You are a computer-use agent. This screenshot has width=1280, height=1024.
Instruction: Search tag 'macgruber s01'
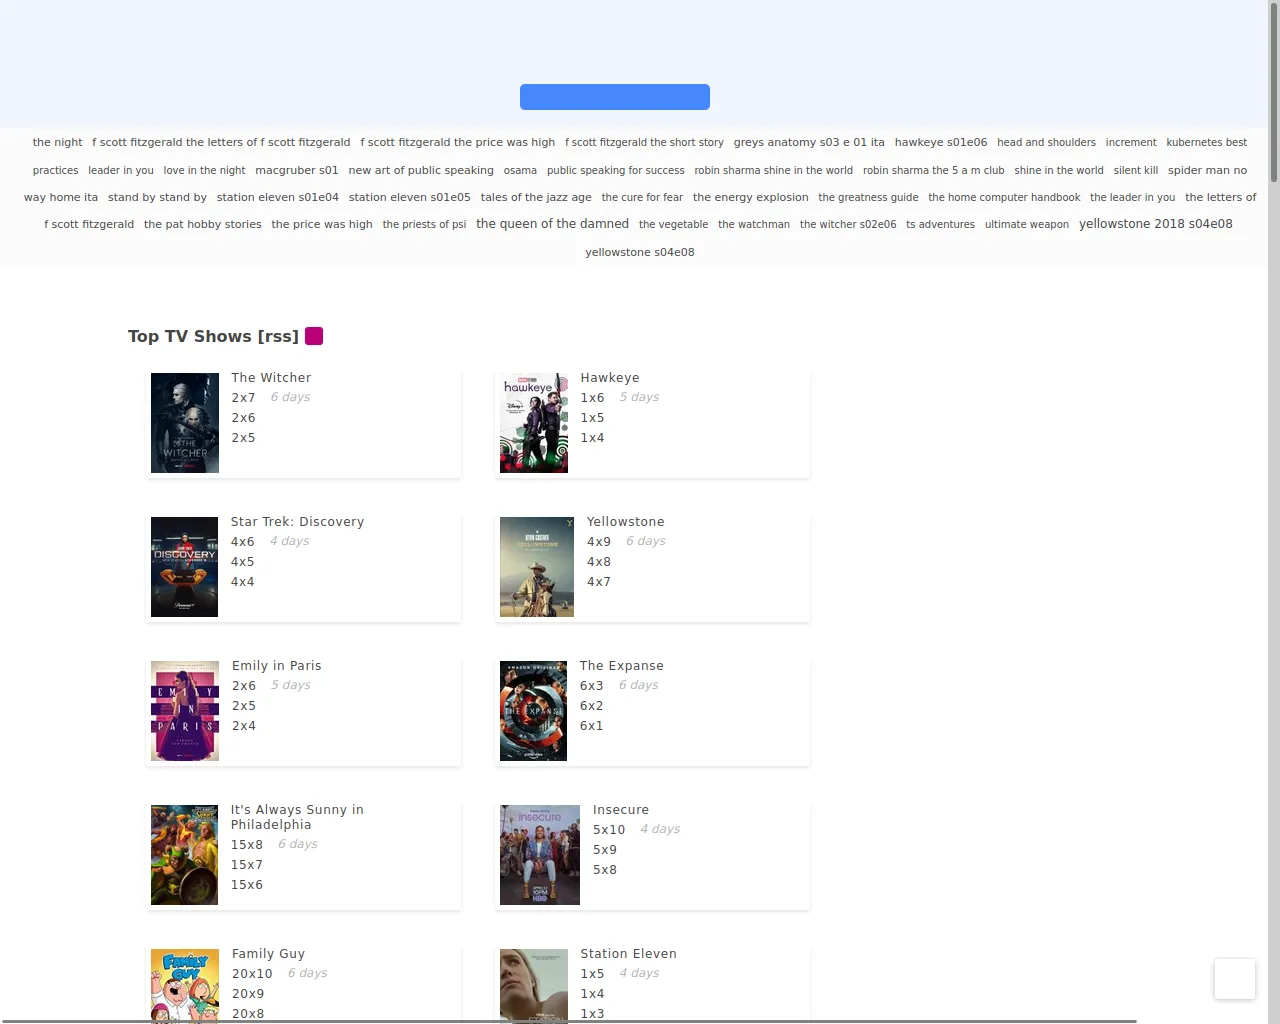pyautogui.click(x=296, y=170)
